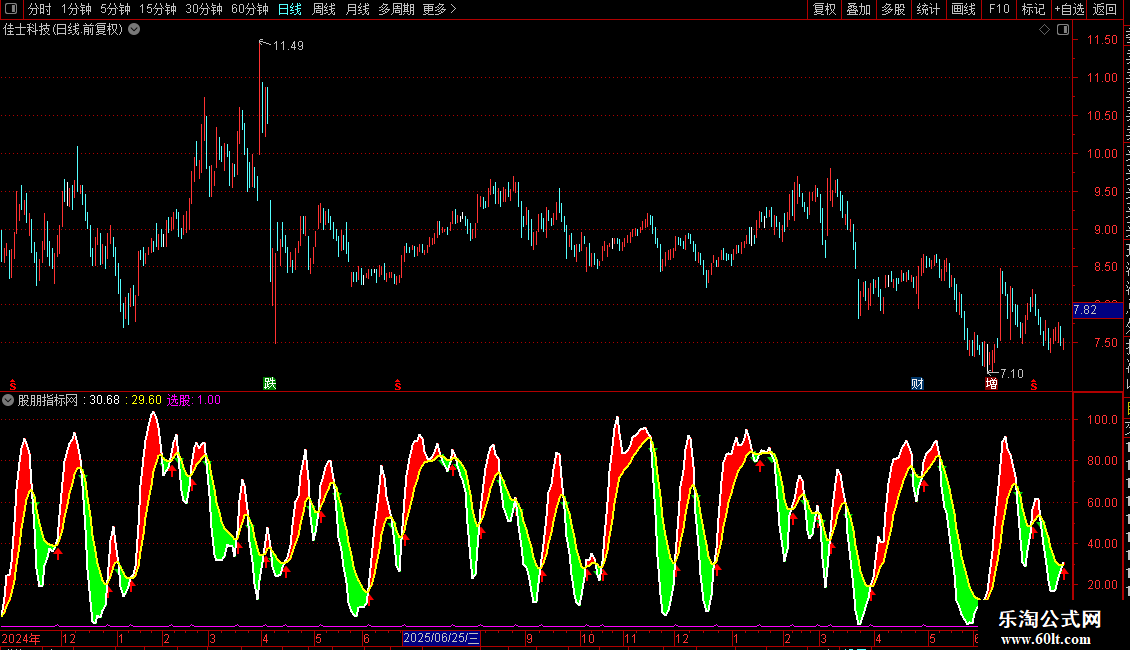Click the 叠加 overlay button
This screenshot has width=1130, height=650.
(859, 9)
